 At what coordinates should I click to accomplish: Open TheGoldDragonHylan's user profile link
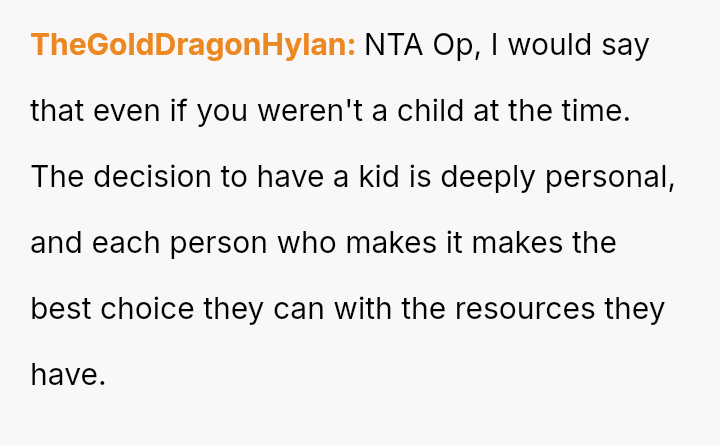pyautogui.click(x=193, y=45)
